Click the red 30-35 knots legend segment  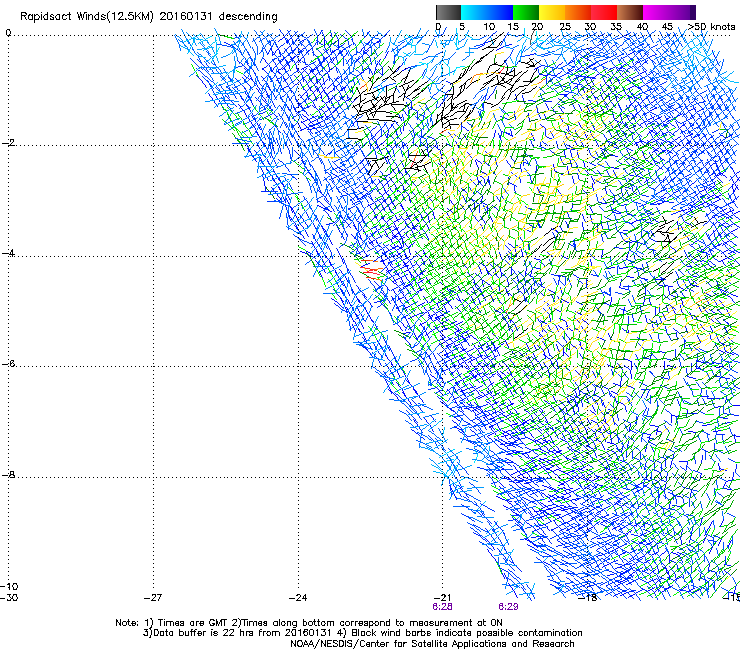[604, 12]
